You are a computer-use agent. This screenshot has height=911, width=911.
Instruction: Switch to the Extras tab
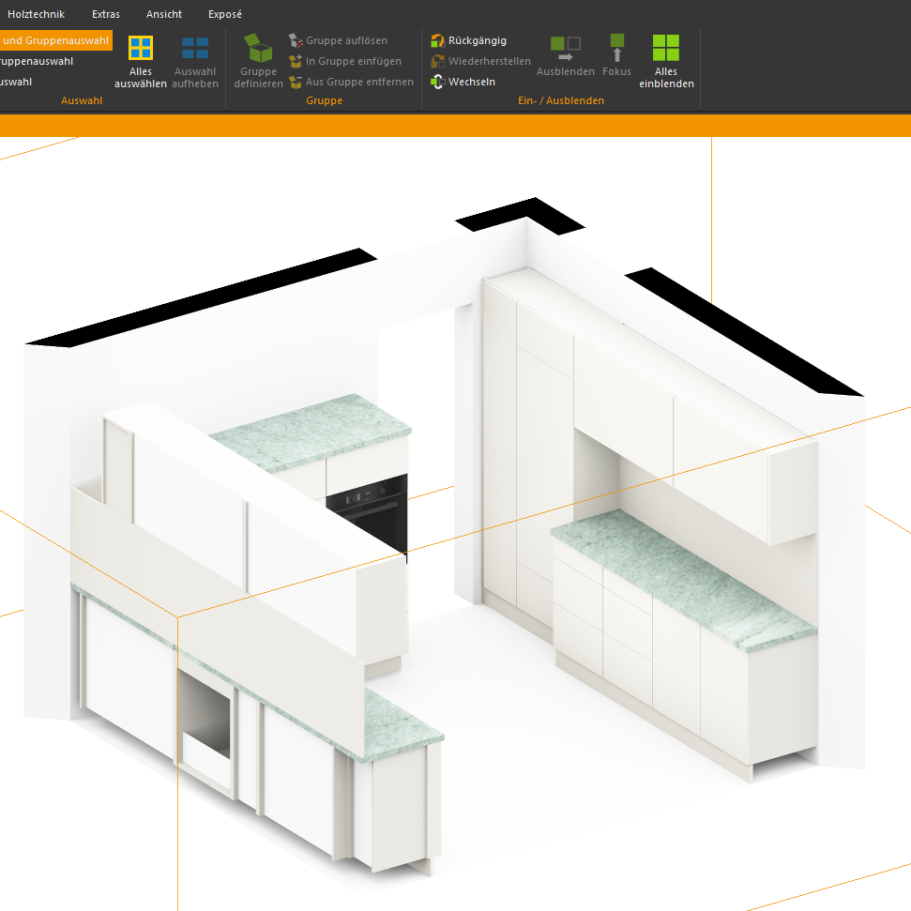pos(105,14)
